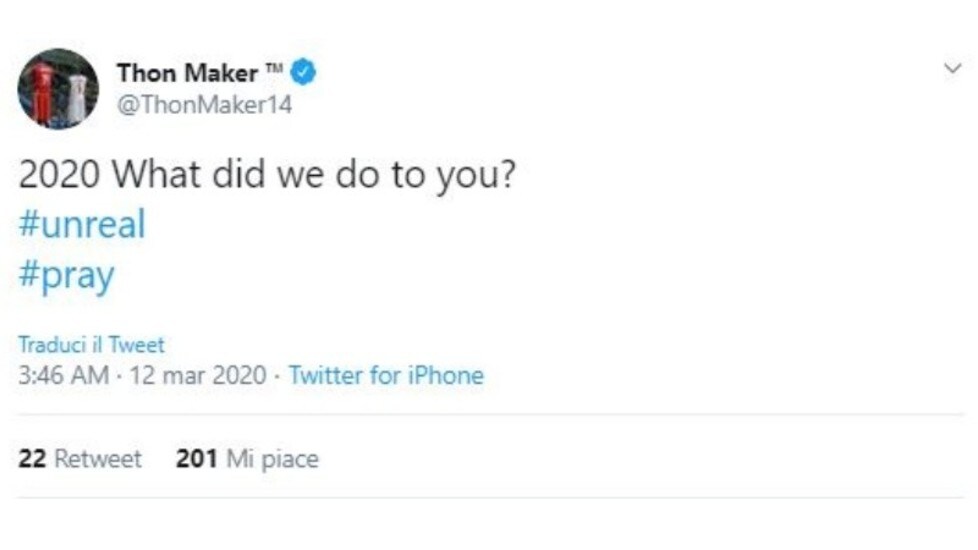
Task: Click the blue verified badge
Action: (304, 72)
